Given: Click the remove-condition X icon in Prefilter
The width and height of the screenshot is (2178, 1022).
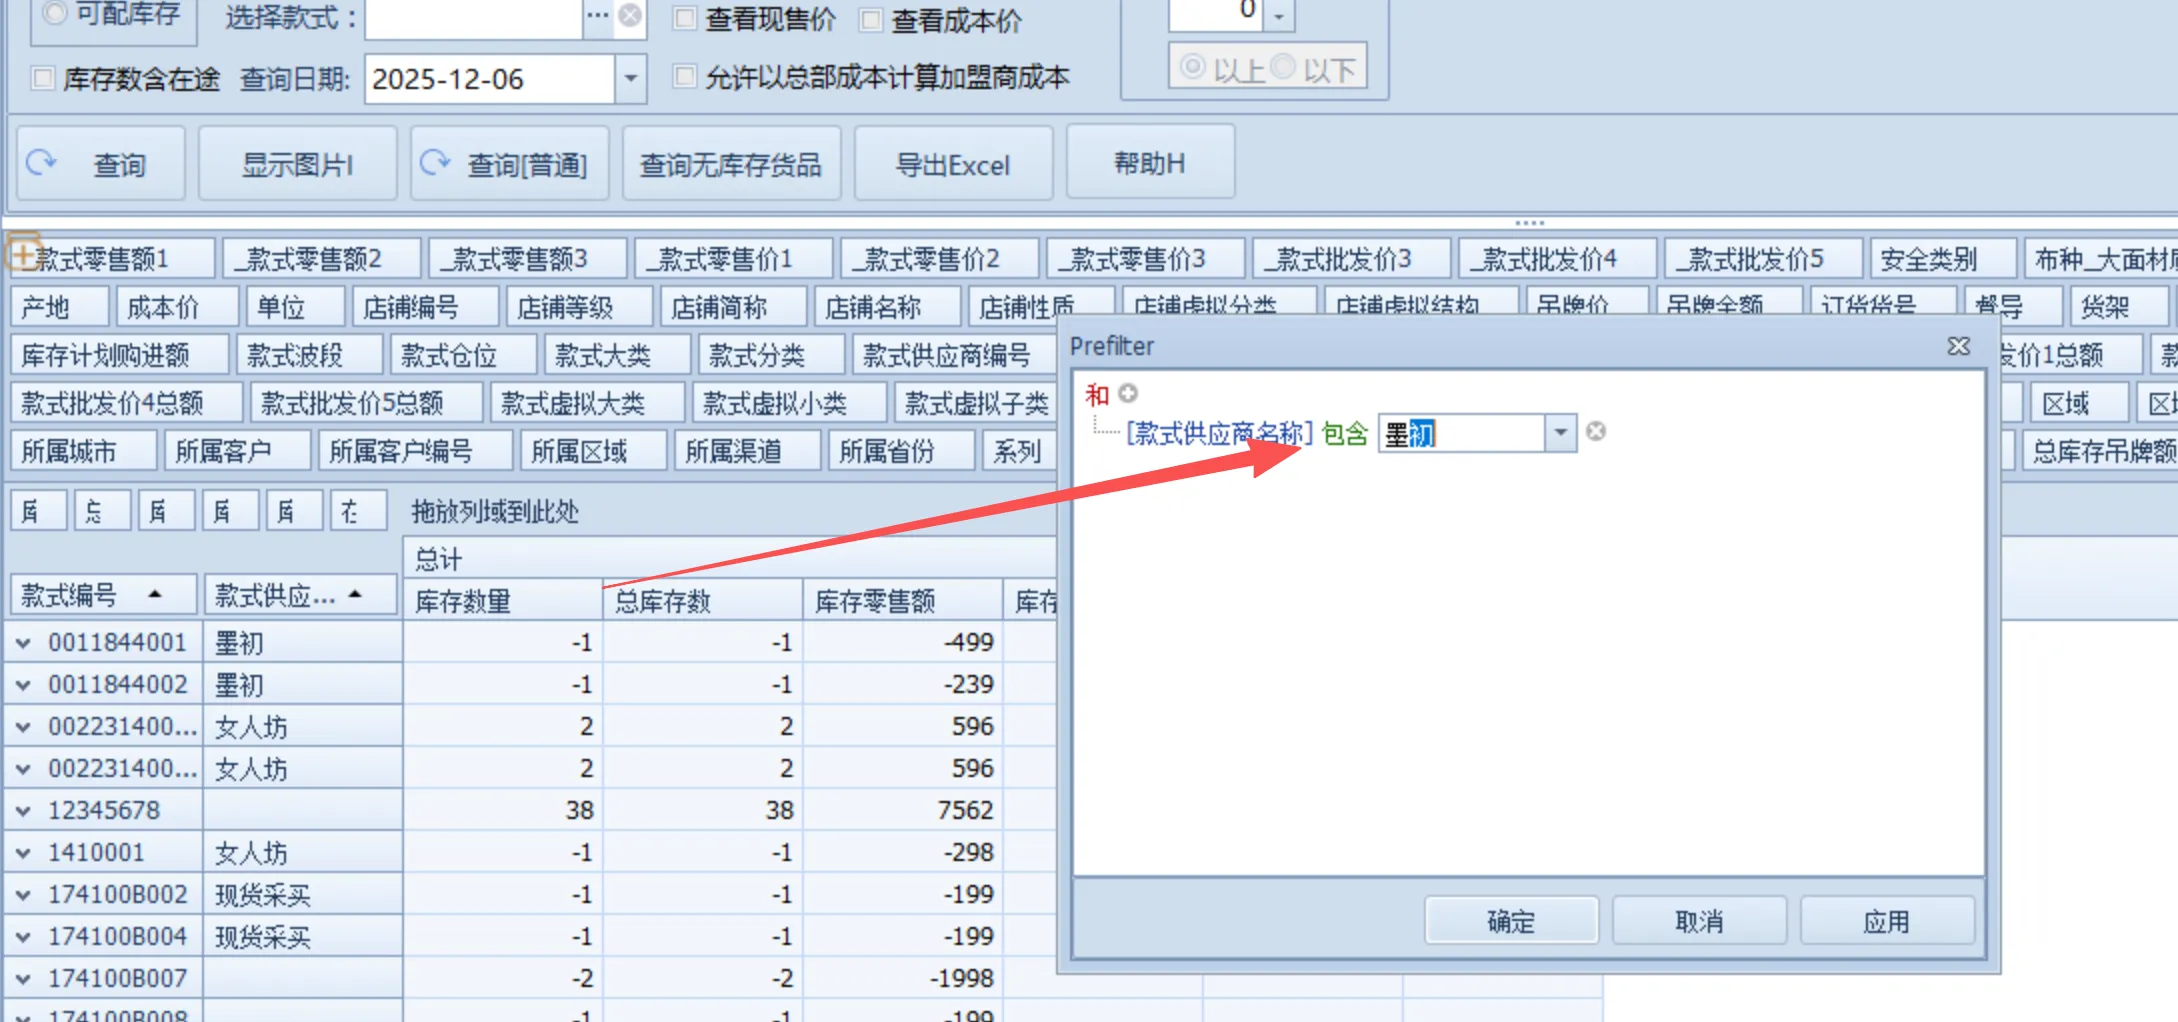Looking at the screenshot, I should pyautogui.click(x=1597, y=430).
